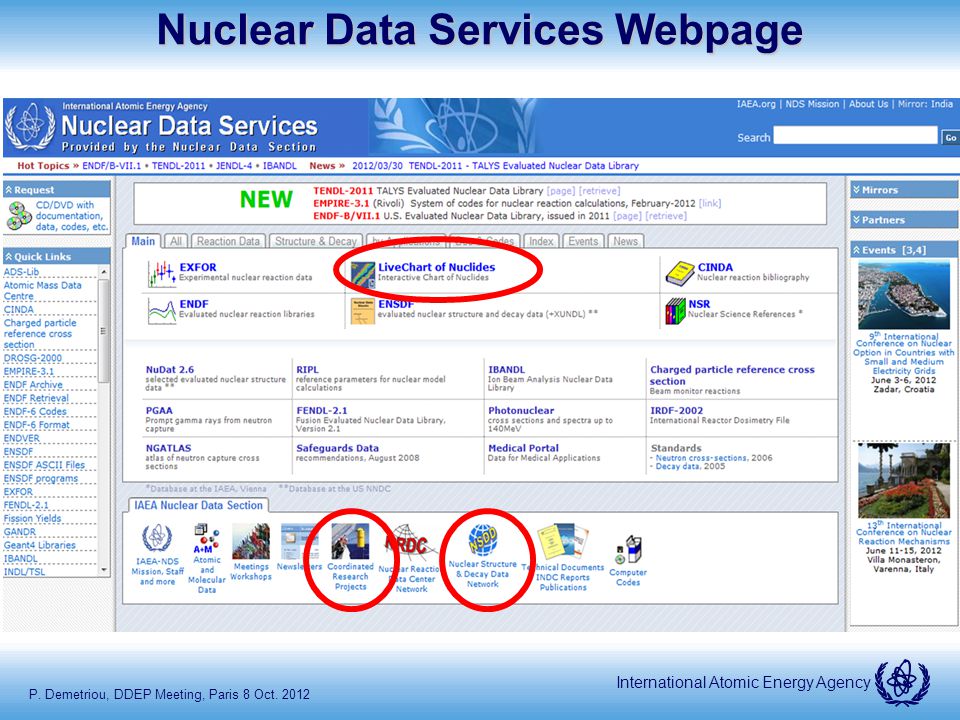Click the CINDA yellow book icon
This screenshot has height=720, width=960.
(x=679, y=274)
